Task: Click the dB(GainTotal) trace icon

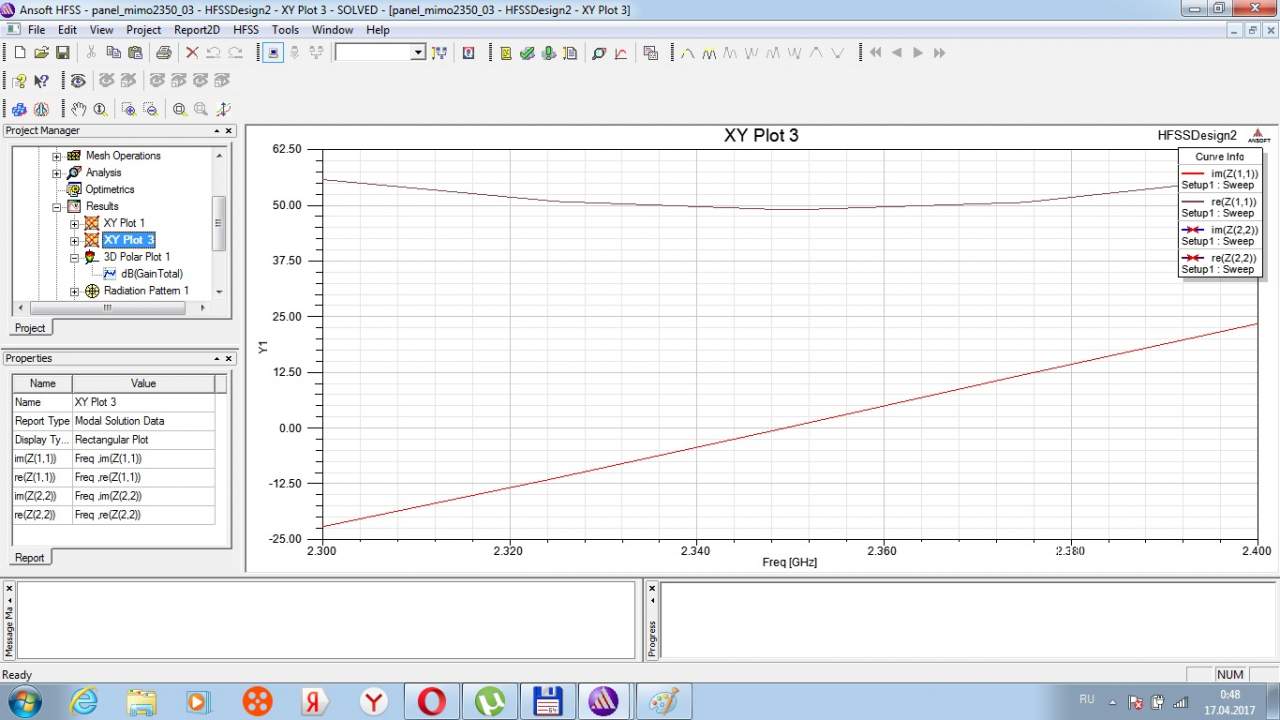Action: (110, 274)
